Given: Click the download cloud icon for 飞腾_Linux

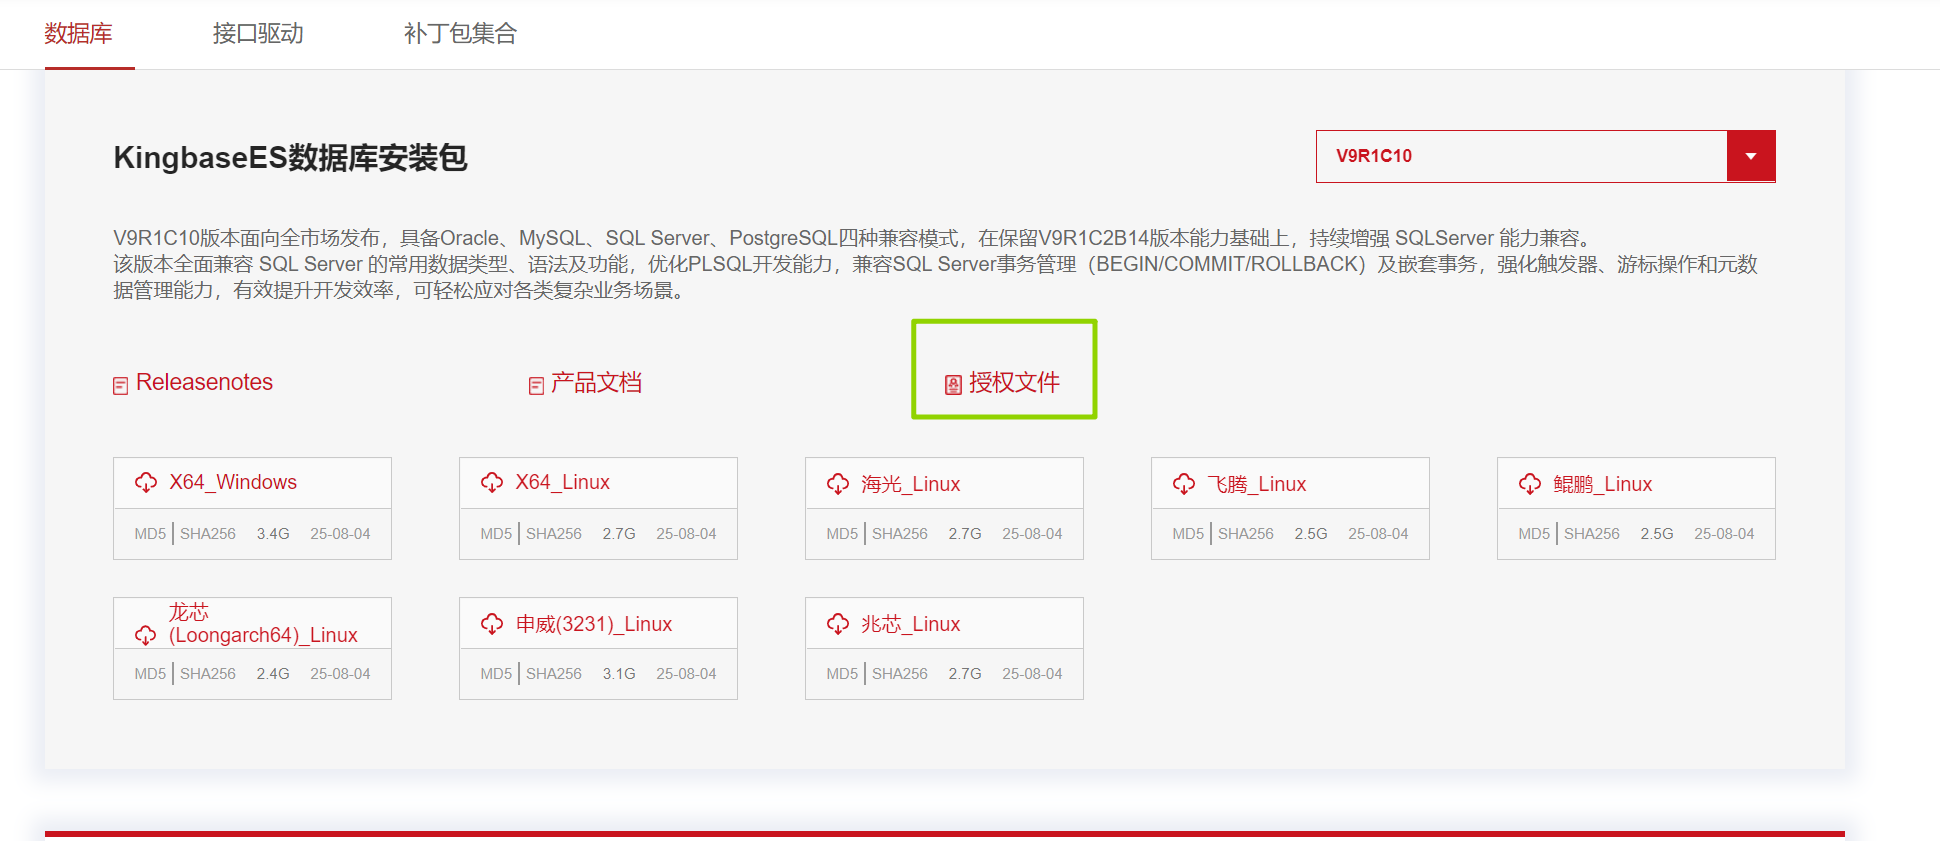Looking at the screenshot, I should (1184, 485).
